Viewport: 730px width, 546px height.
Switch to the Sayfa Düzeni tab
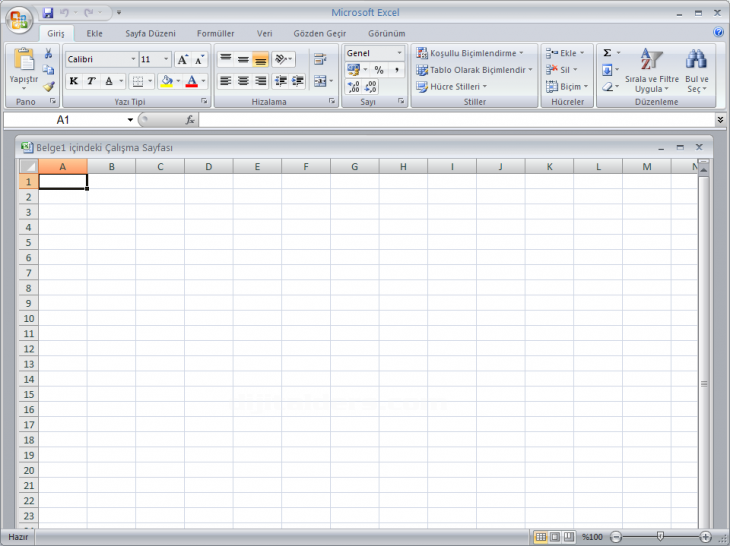click(150, 34)
